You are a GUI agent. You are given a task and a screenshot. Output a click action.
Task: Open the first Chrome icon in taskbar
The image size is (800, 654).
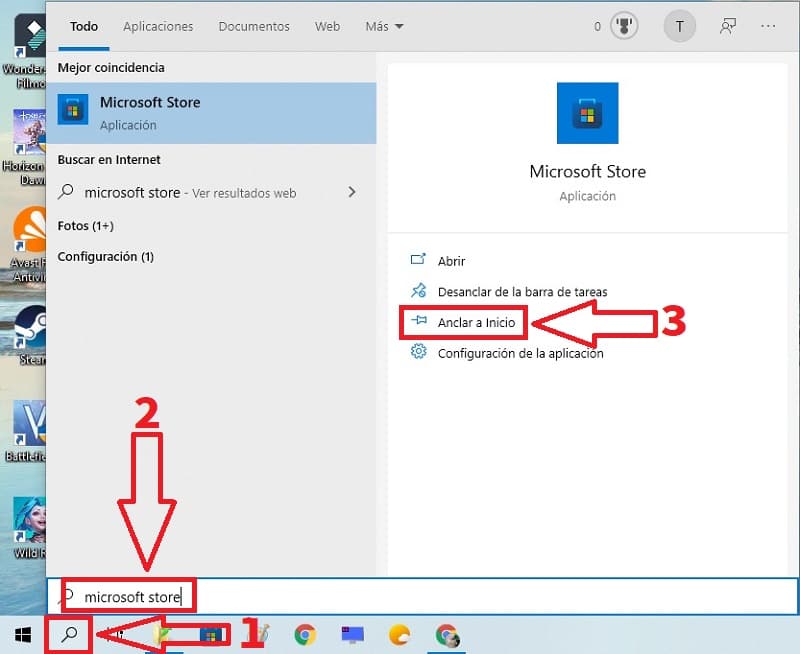click(305, 635)
